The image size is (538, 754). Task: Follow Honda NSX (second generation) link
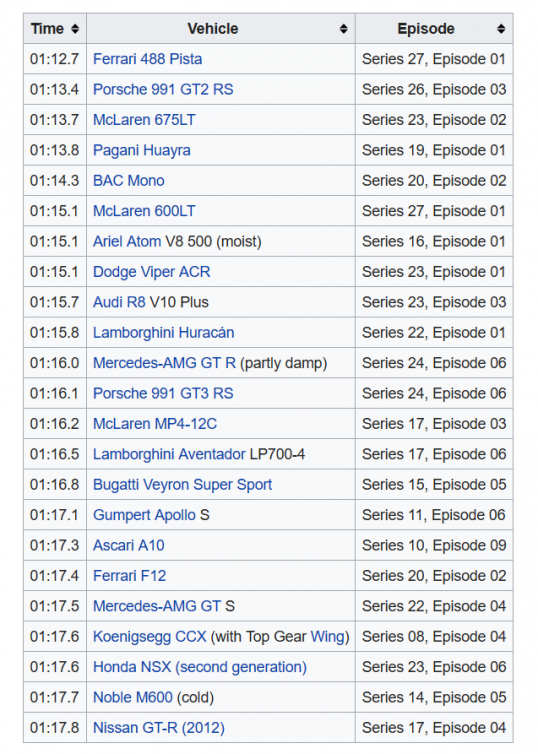[200, 667]
